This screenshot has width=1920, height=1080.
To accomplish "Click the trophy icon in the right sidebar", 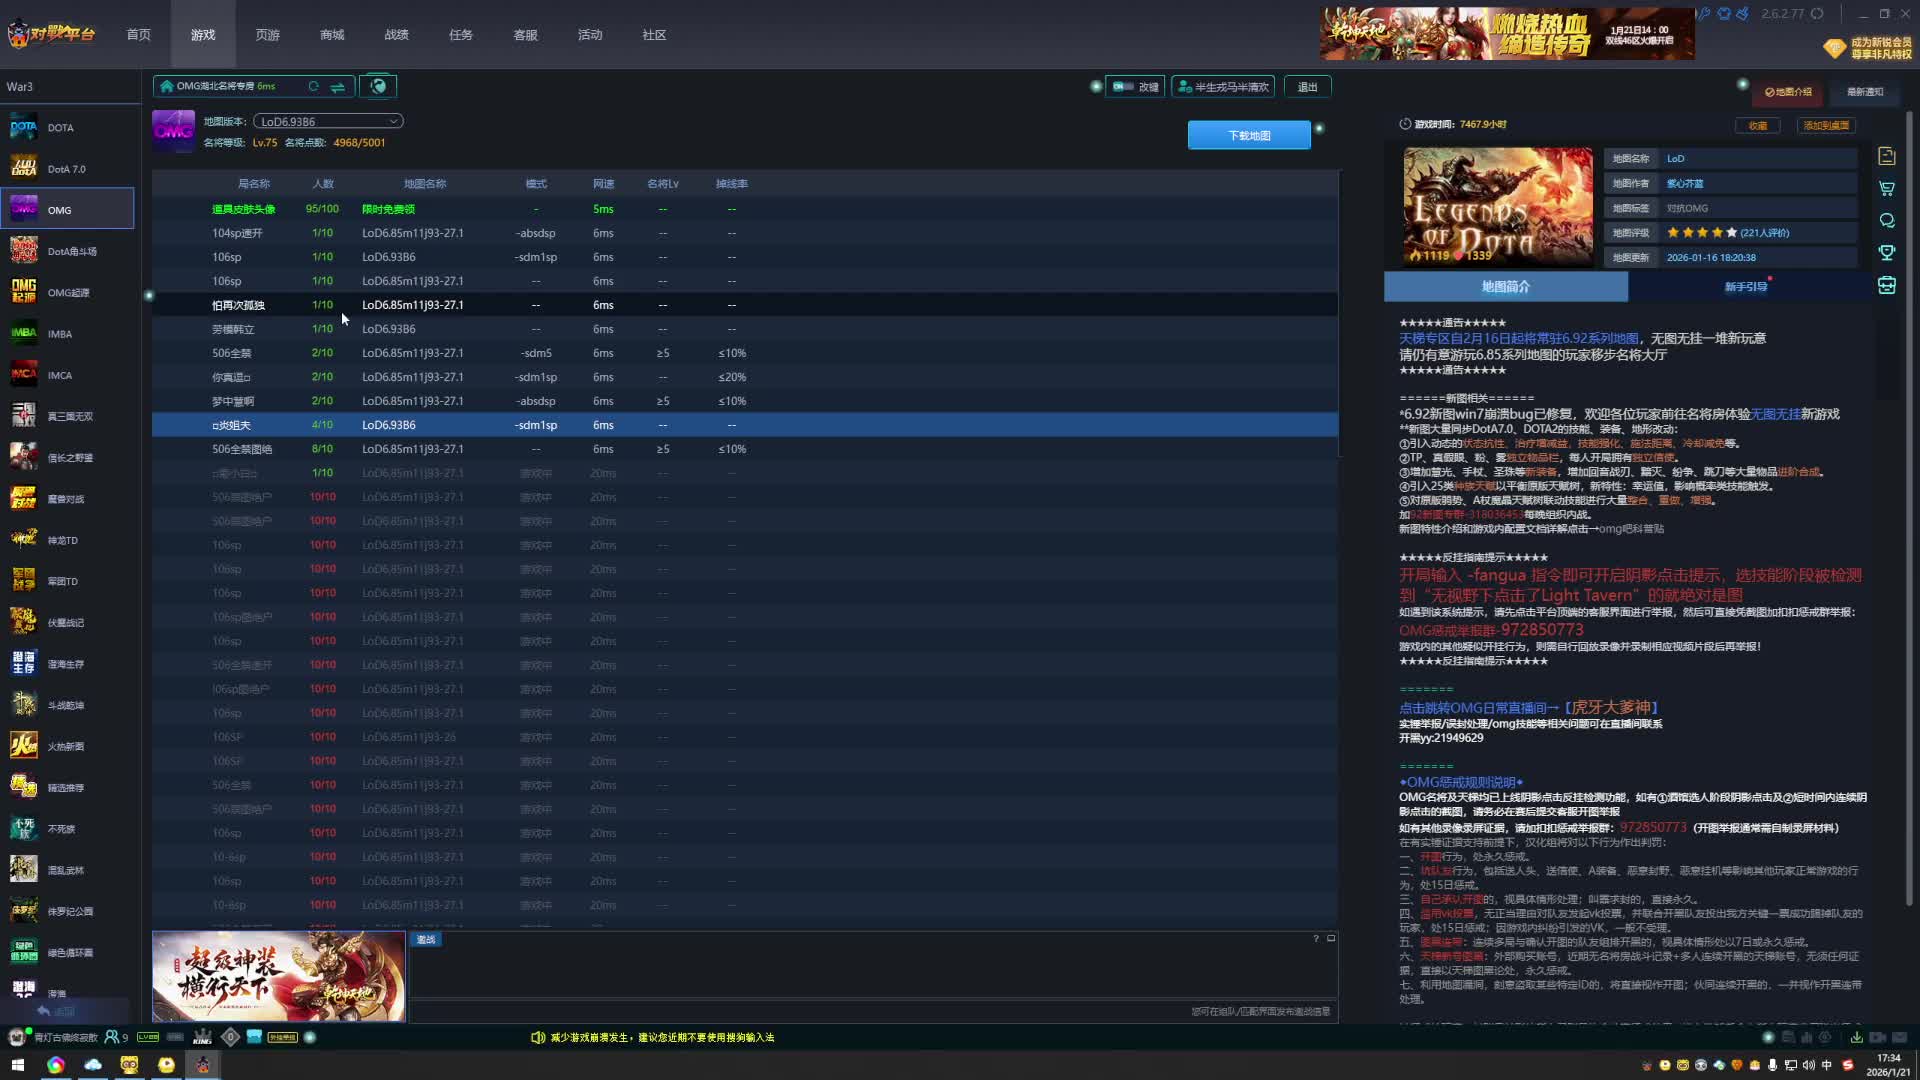I will [x=1887, y=253].
